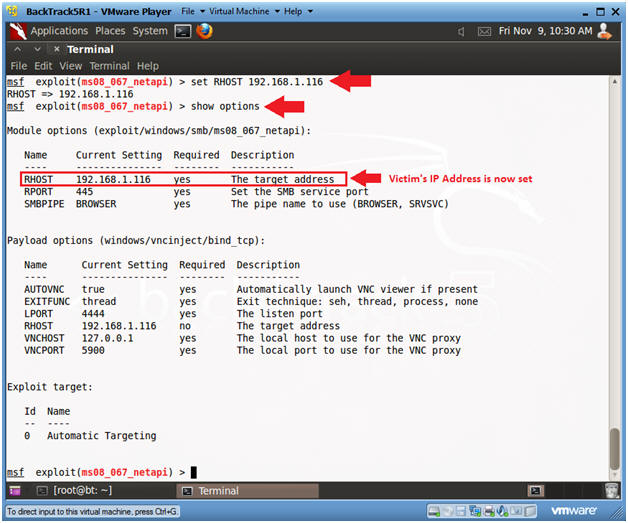Click terminal scrollbar up arrow
The width and height of the screenshot is (628, 523).
[x=615, y=81]
